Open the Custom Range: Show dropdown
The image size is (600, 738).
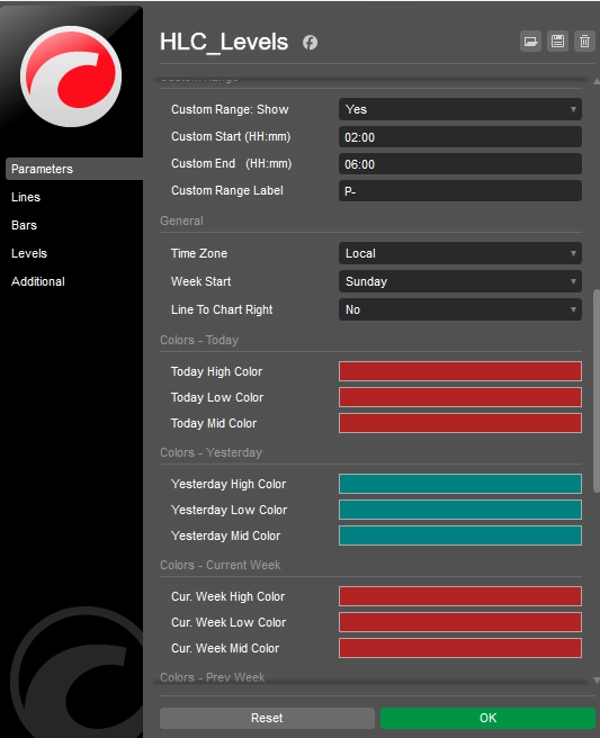(x=460, y=110)
